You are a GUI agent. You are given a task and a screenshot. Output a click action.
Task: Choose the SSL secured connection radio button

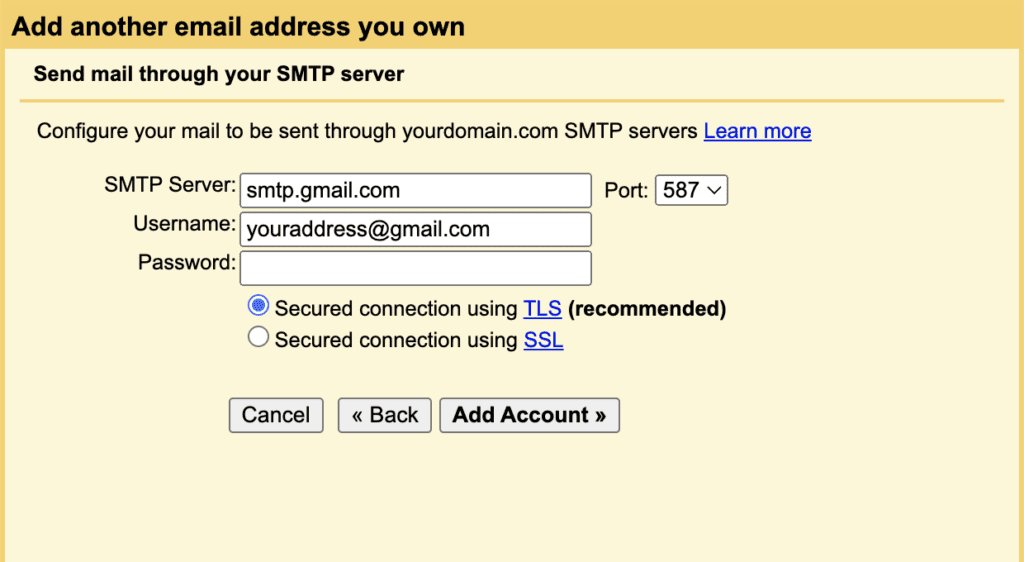[x=258, y=338]
